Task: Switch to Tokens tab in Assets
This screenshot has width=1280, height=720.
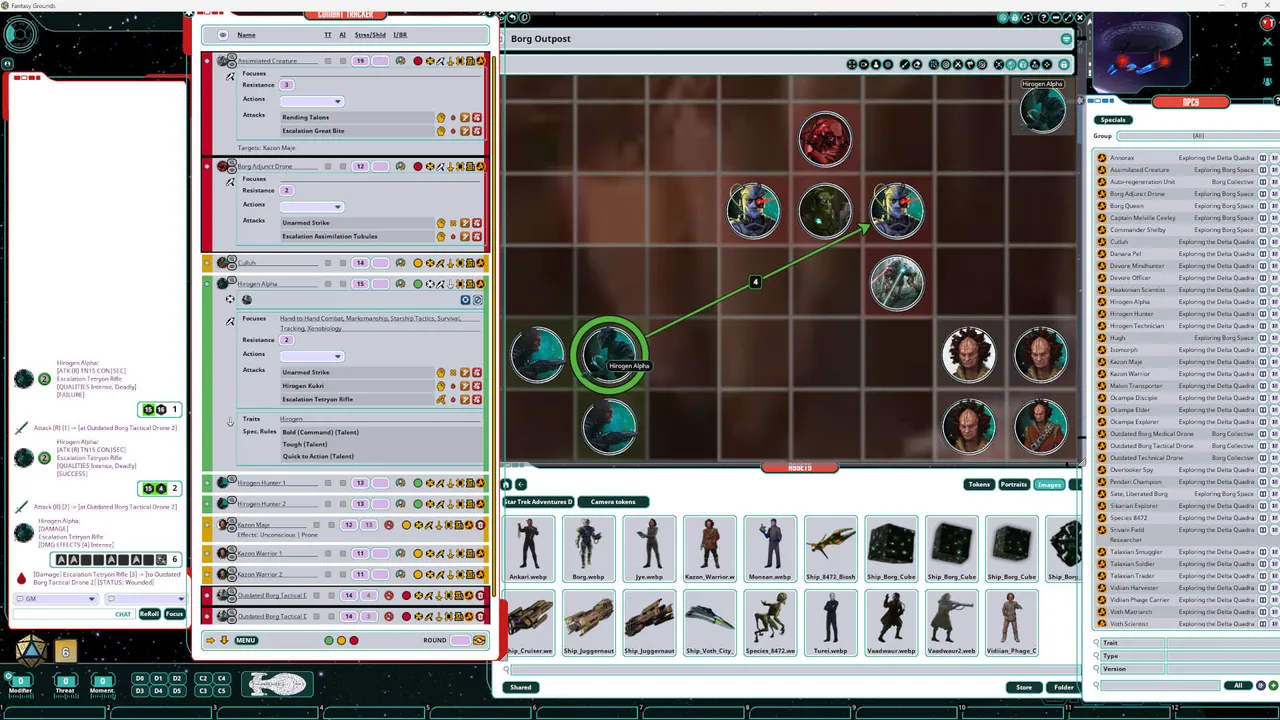Action: (x=979, y=485)
